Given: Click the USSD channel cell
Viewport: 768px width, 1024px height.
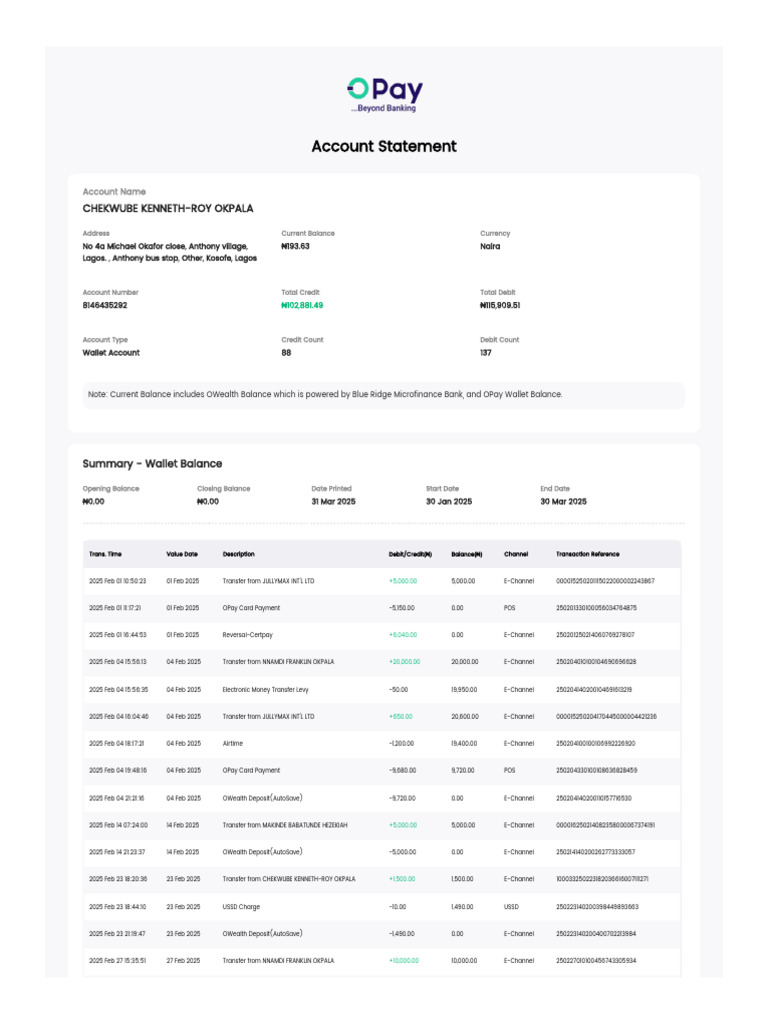Looking at the screenshot, I should 511,906.
